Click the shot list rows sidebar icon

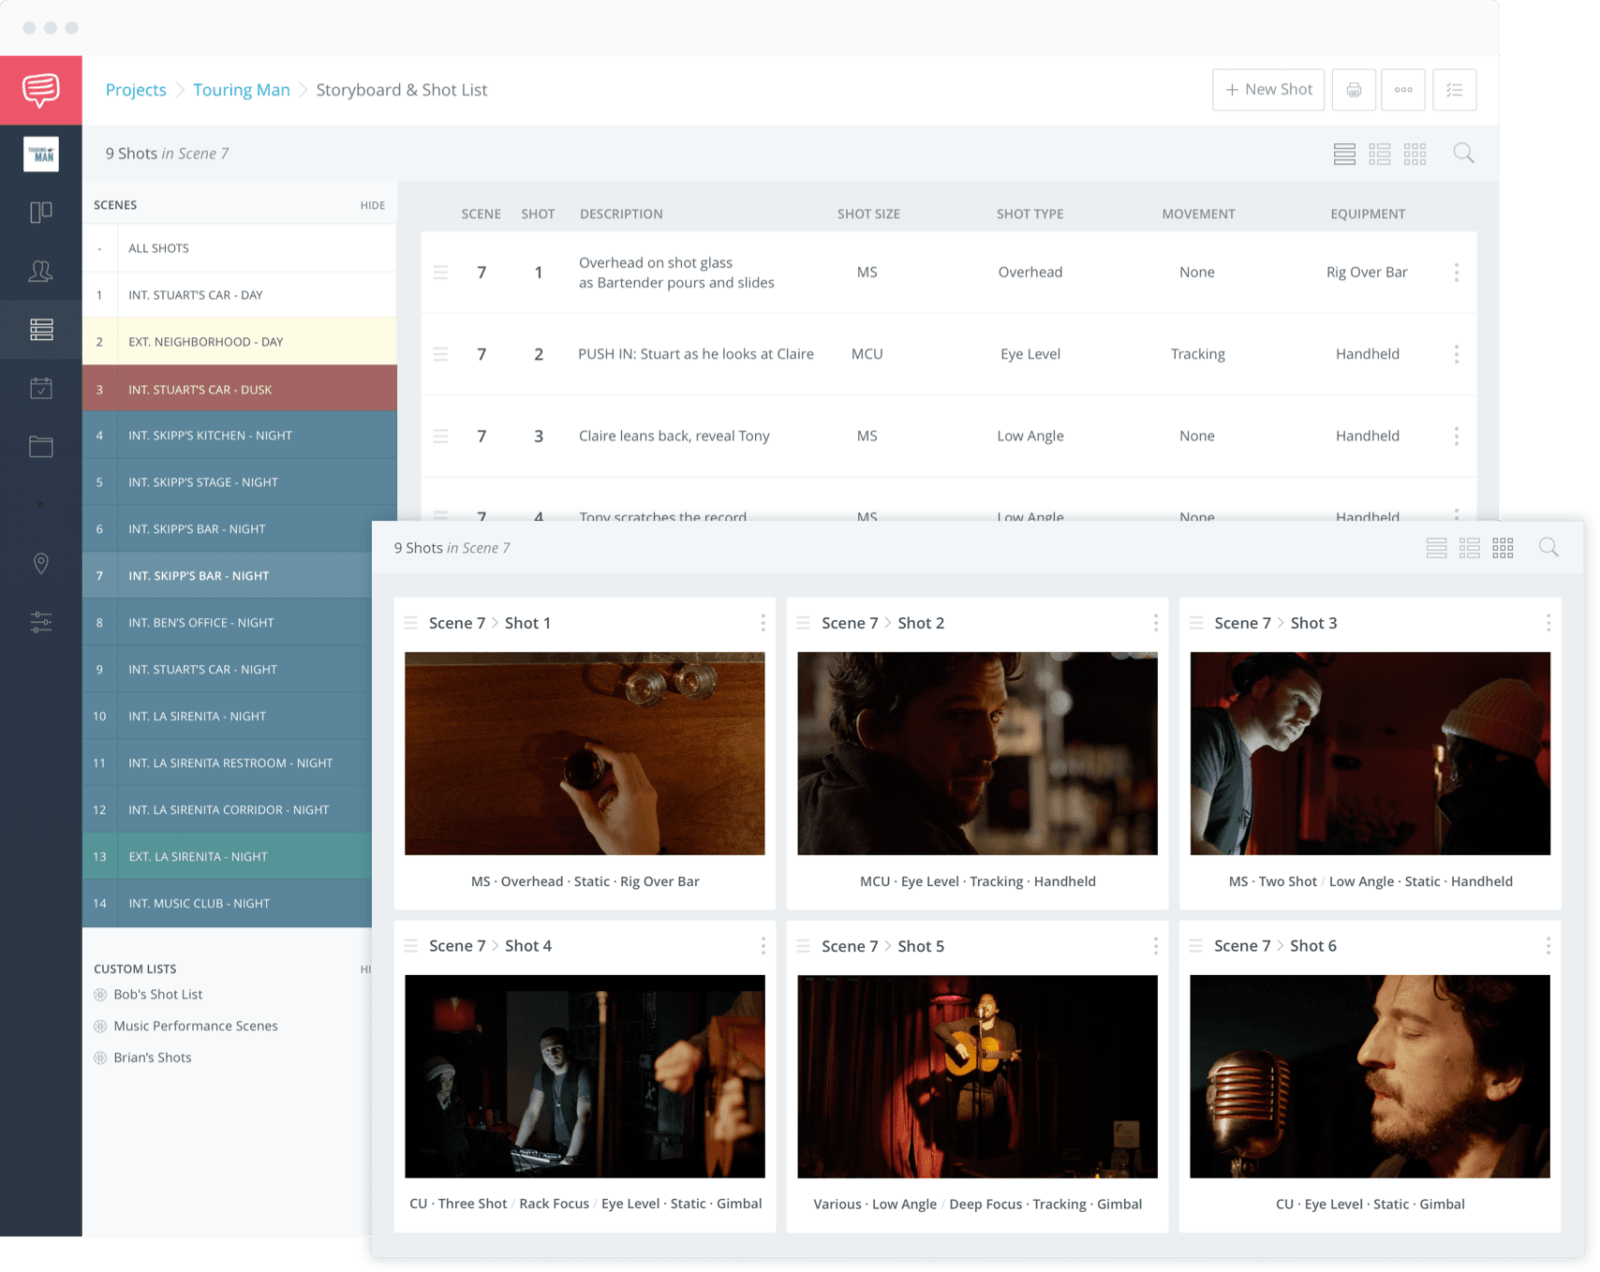(41, 329)
